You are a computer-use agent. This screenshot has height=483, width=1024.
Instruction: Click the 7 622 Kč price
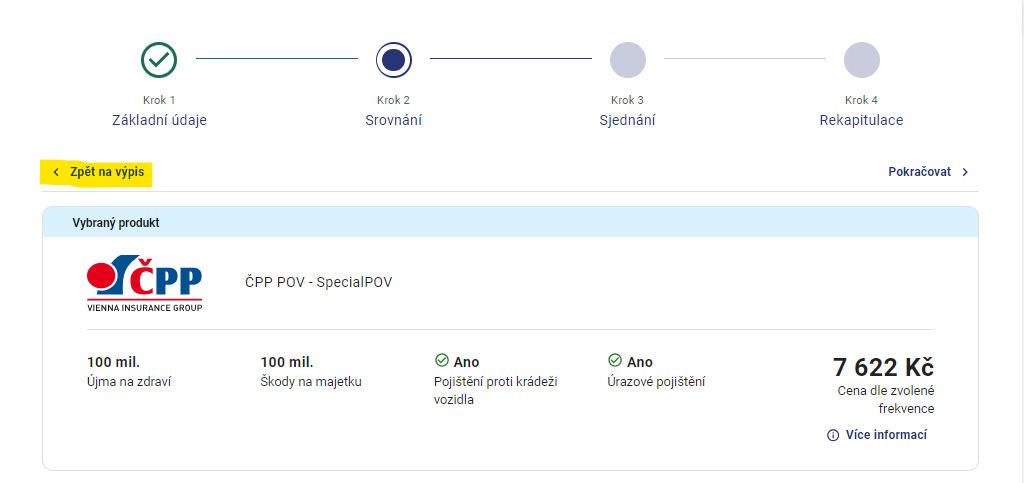click(884, 367)
